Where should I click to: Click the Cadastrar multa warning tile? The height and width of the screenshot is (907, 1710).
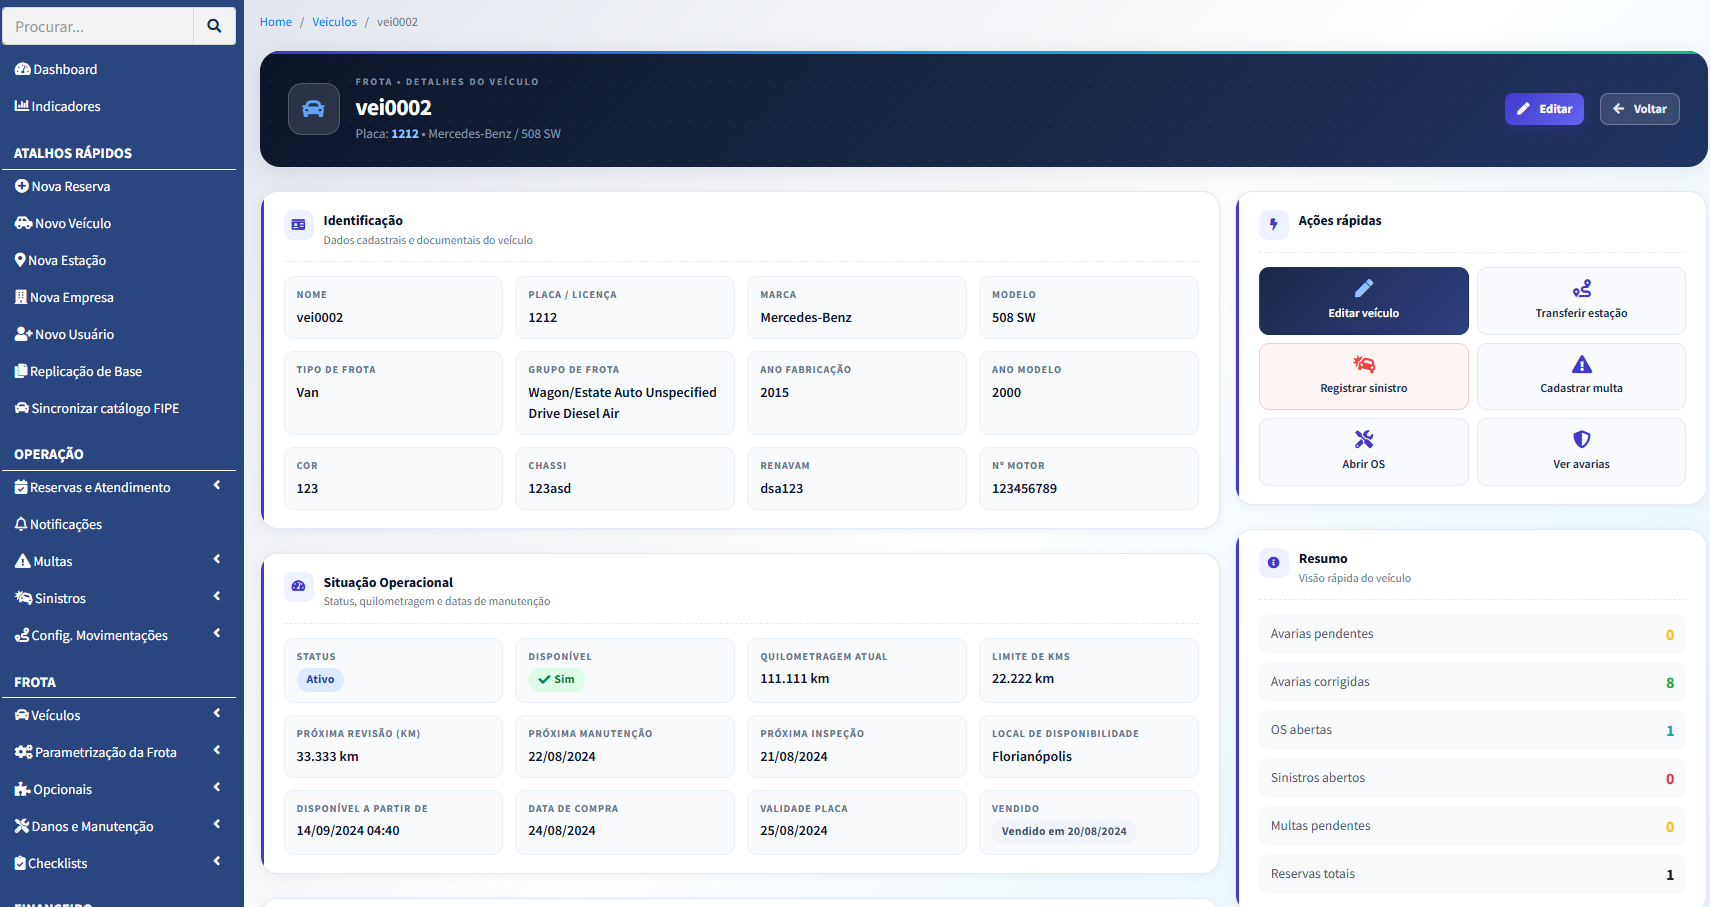1580,376
